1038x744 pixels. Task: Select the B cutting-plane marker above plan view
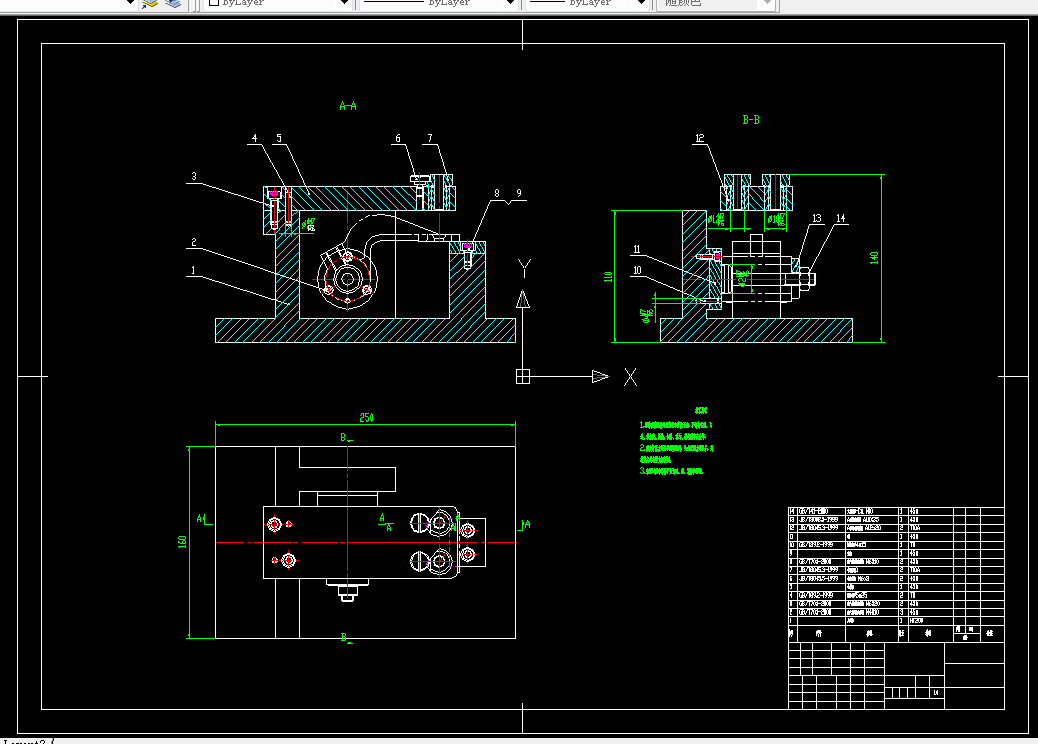tap(346, 438)
